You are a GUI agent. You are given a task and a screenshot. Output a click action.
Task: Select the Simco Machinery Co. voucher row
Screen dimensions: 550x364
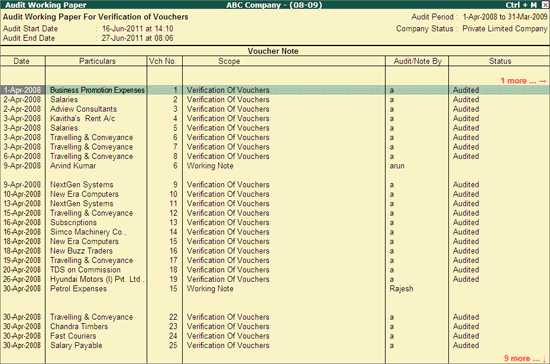click(x=275, y=232)
